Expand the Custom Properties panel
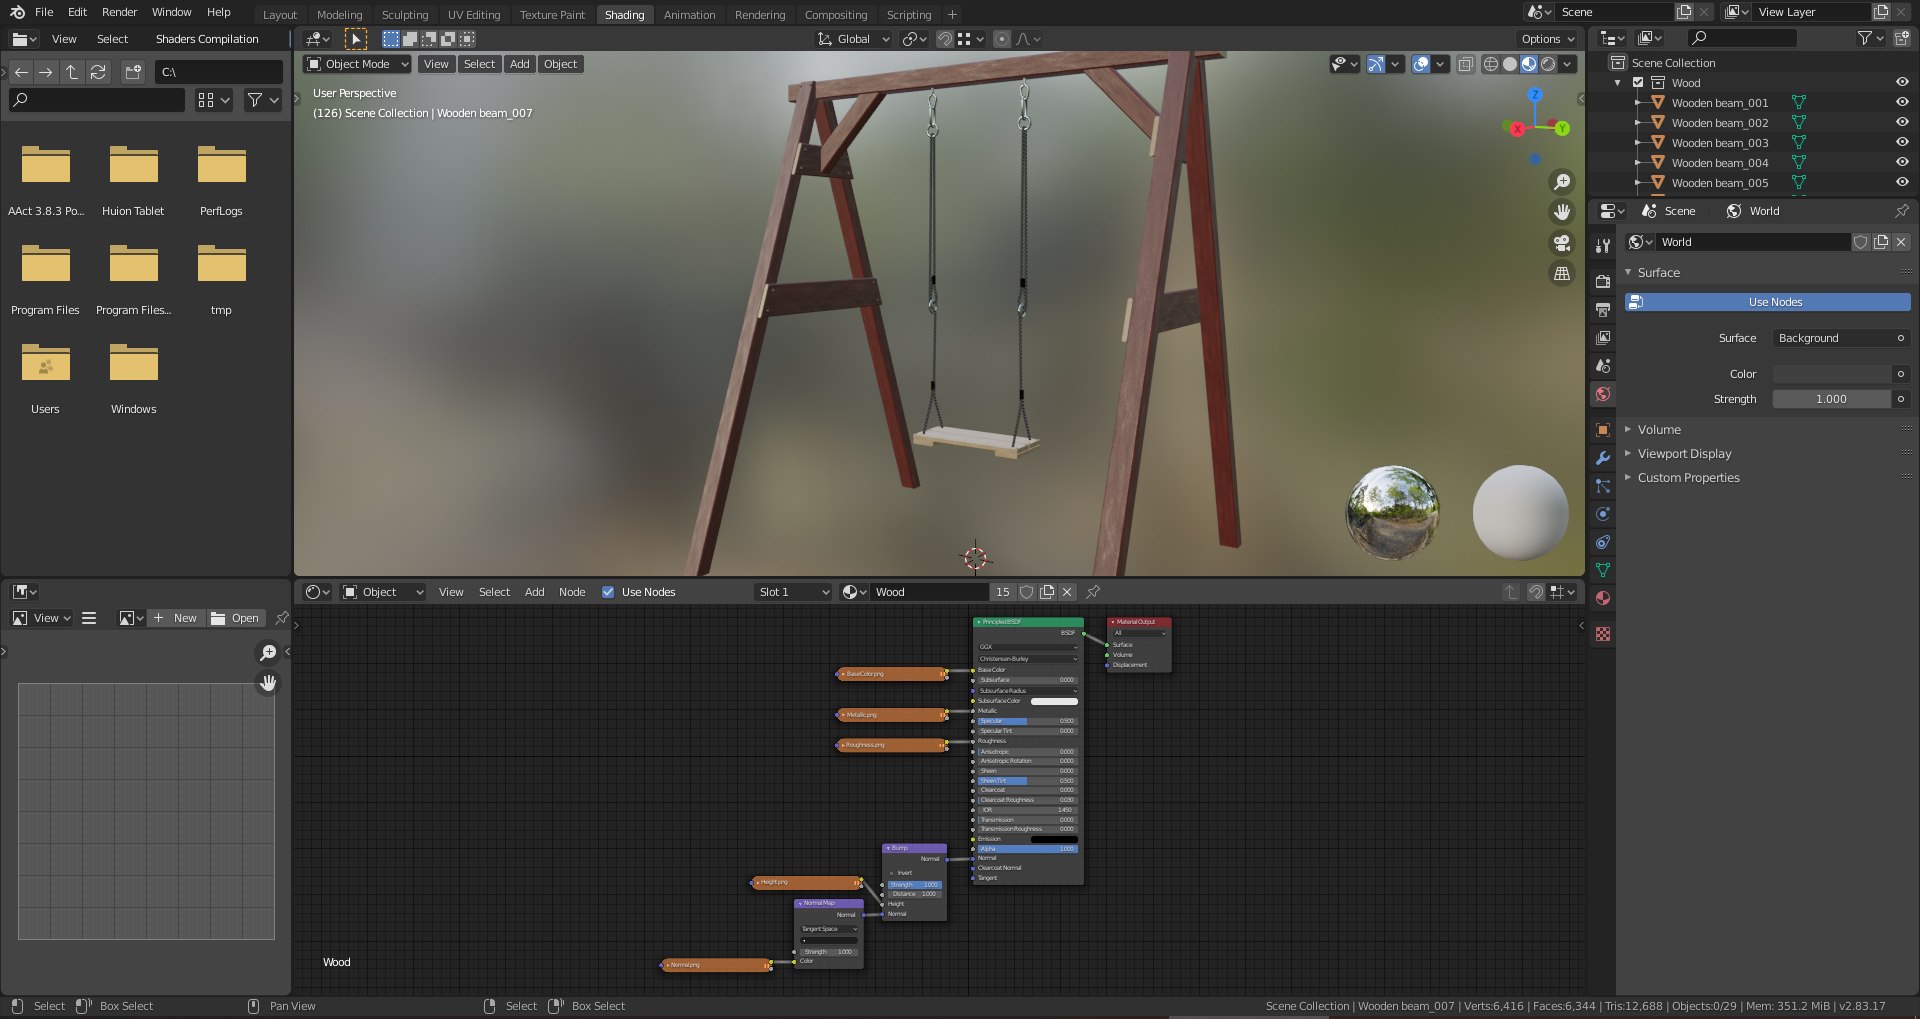Viewport: 1920px width, 1019px height. (1688, 477)
